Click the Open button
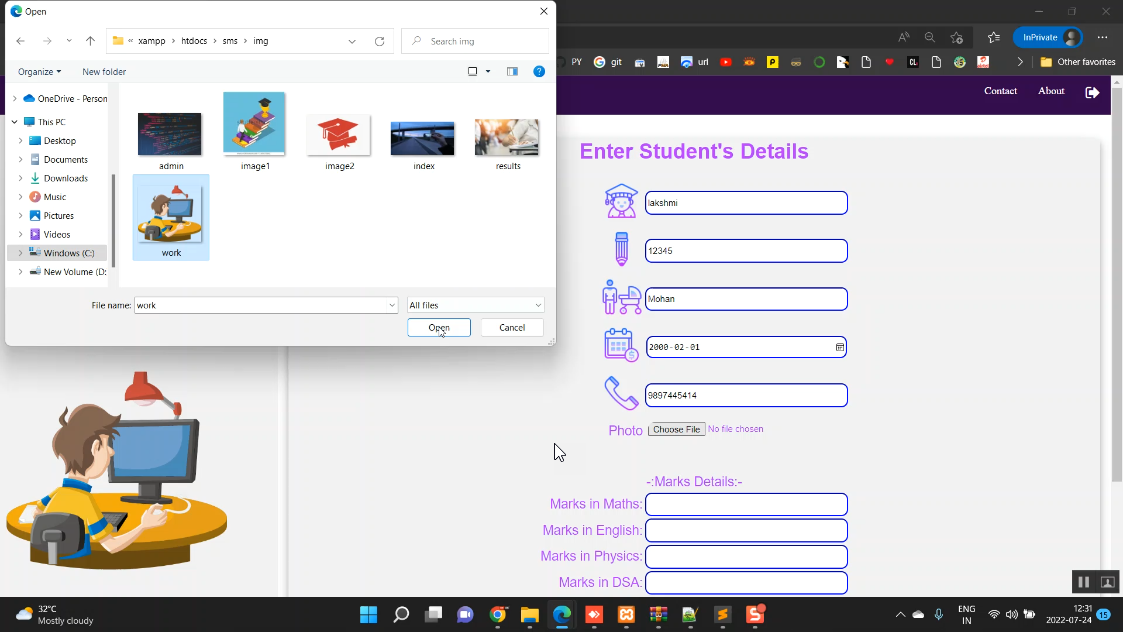The image size is (1123, 632). click(439, 327)
